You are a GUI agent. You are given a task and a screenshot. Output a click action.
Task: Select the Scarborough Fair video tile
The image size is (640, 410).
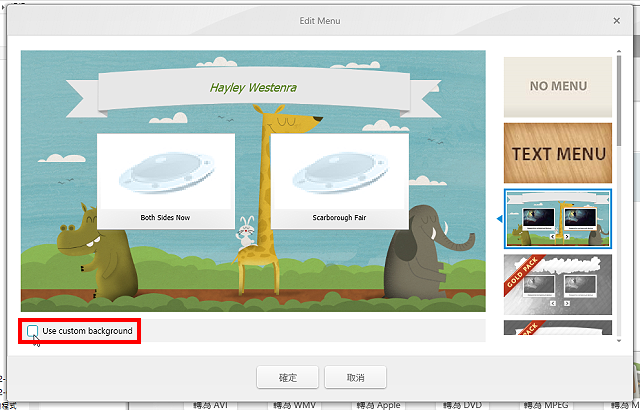pos(340,181)
